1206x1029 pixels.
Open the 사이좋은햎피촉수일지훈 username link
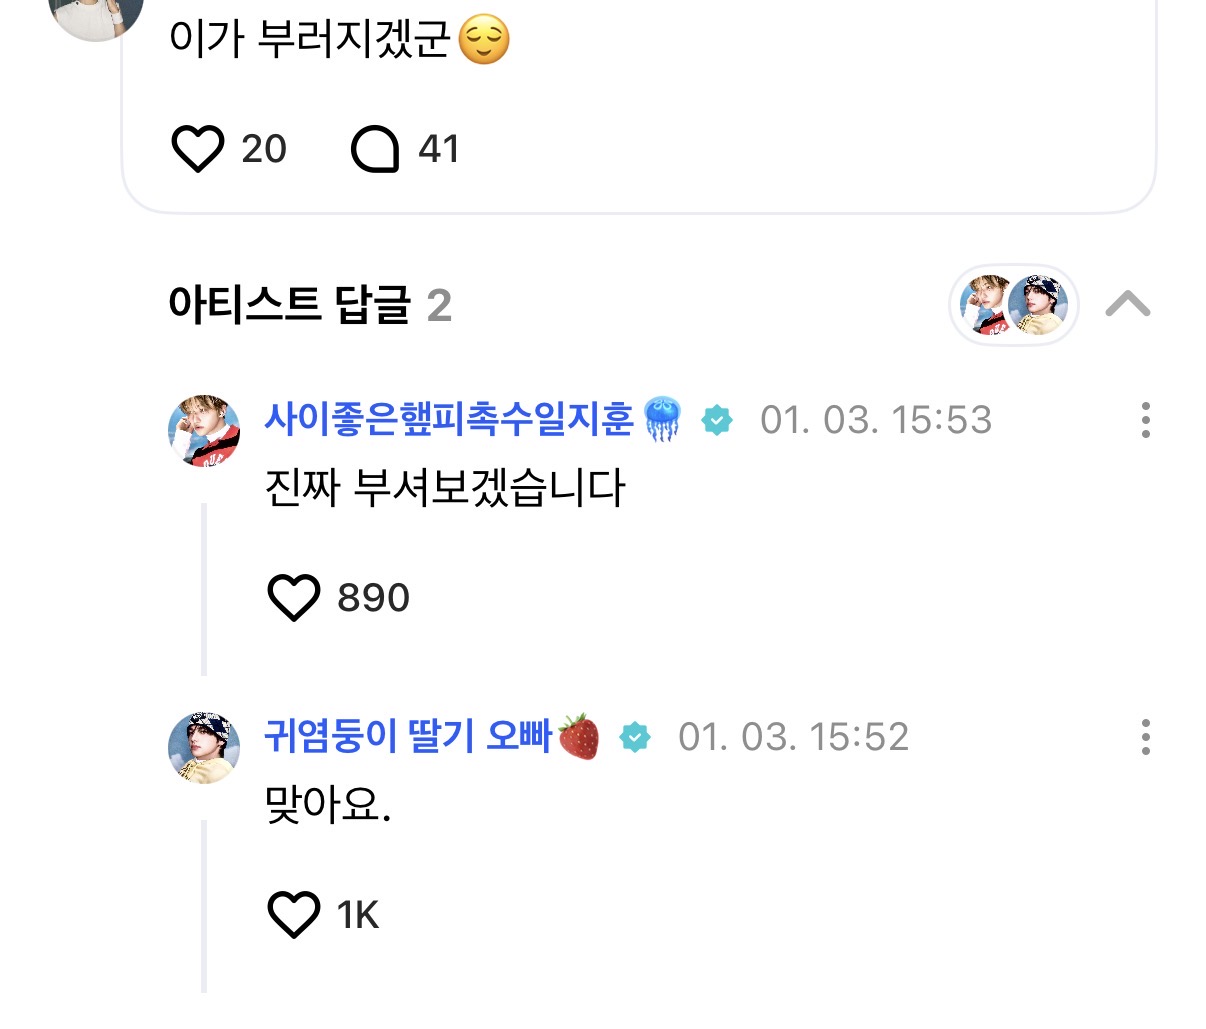pos(448,419)
